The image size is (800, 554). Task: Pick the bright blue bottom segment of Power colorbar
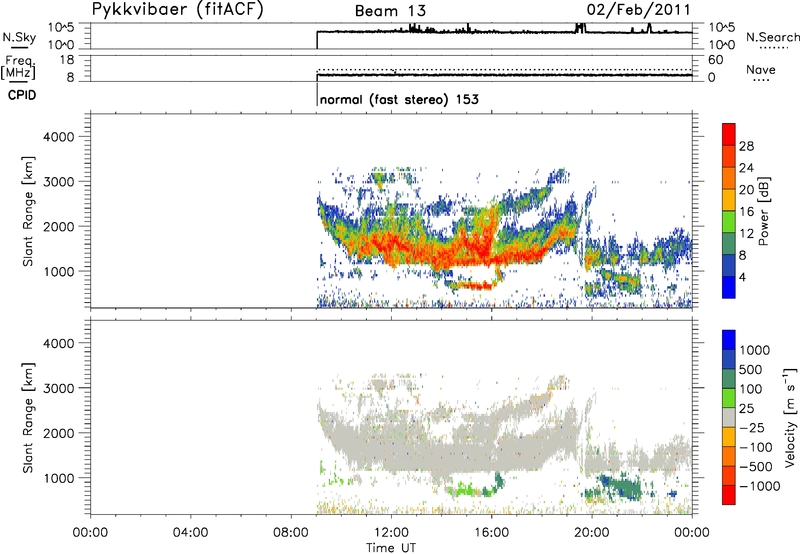pos(729,287)
